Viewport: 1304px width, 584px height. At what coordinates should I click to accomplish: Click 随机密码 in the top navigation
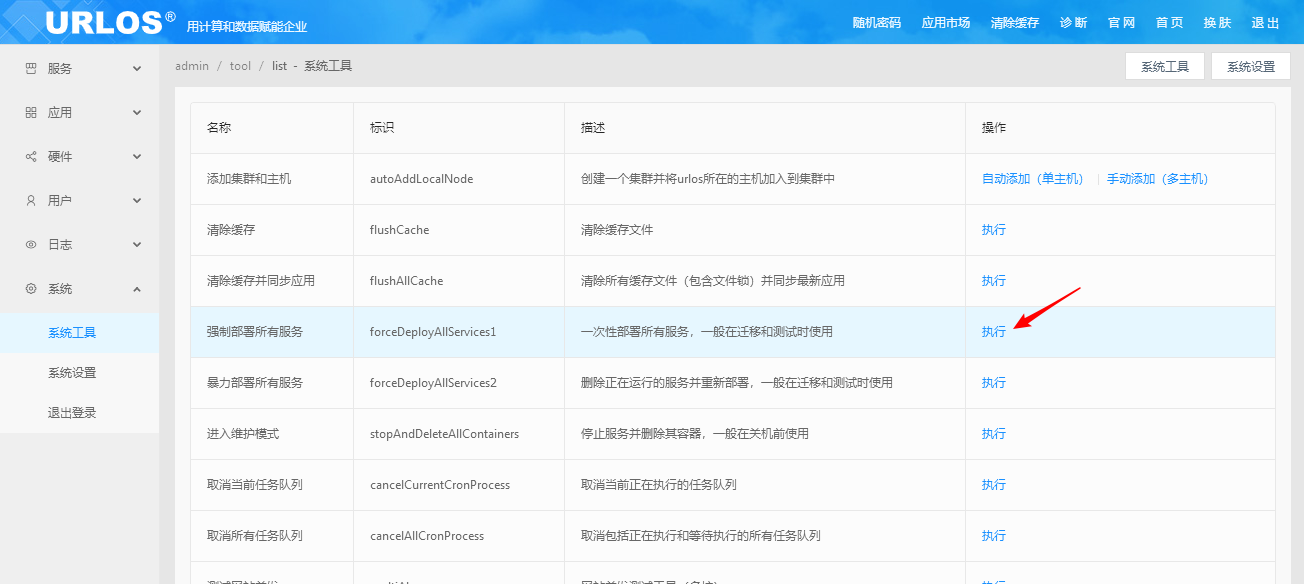tap(876, 23)
